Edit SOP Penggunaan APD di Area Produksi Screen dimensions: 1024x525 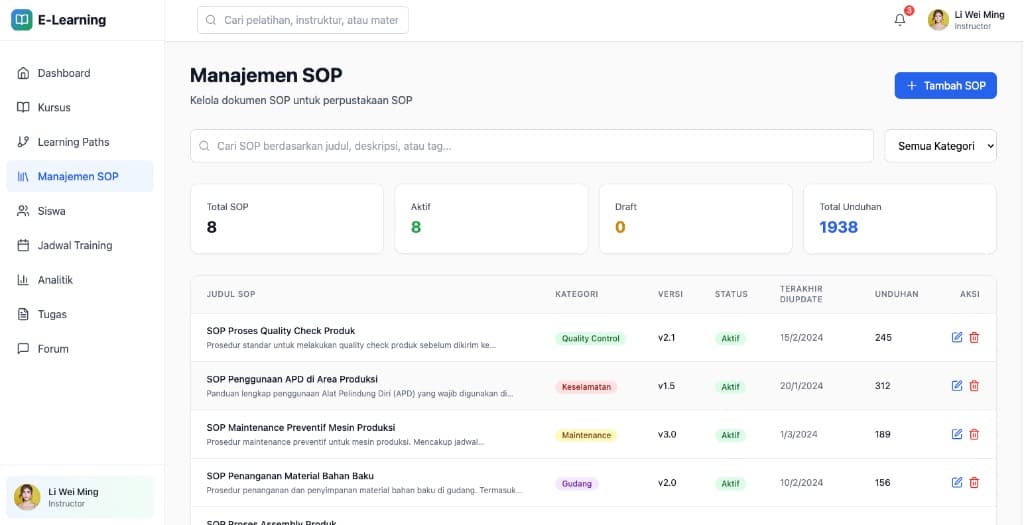click(957, 386)
